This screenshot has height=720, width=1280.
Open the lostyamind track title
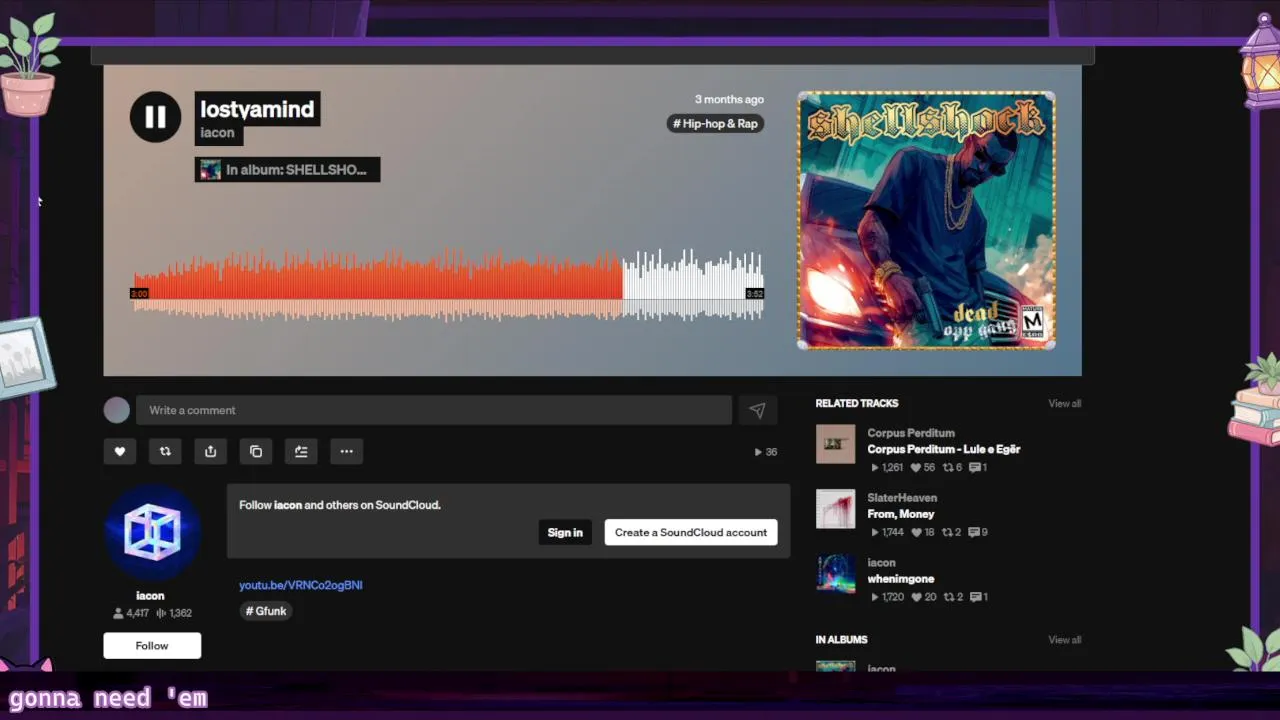pyautogui.click(x=257, y=109)
